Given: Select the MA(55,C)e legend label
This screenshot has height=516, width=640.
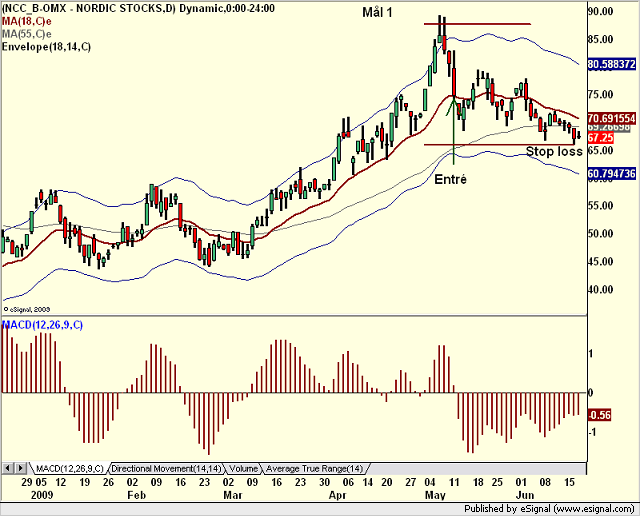Looking at the screenshot, I should [27, 34].
